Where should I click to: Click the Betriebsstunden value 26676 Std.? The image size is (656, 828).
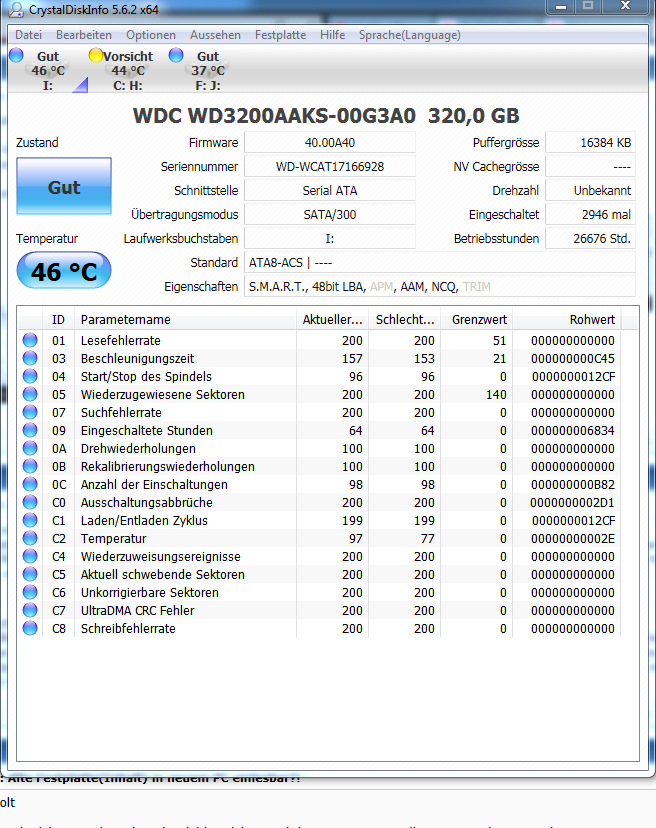tap(590, 239)
